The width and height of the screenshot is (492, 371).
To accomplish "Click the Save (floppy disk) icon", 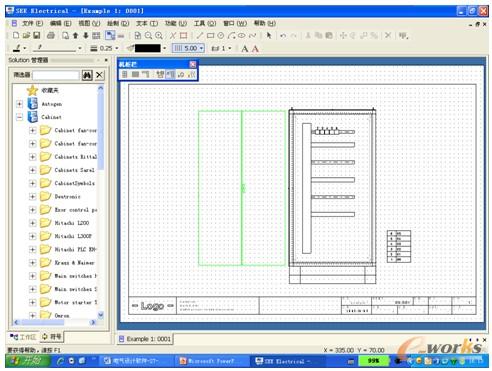I will pos(37,35).
